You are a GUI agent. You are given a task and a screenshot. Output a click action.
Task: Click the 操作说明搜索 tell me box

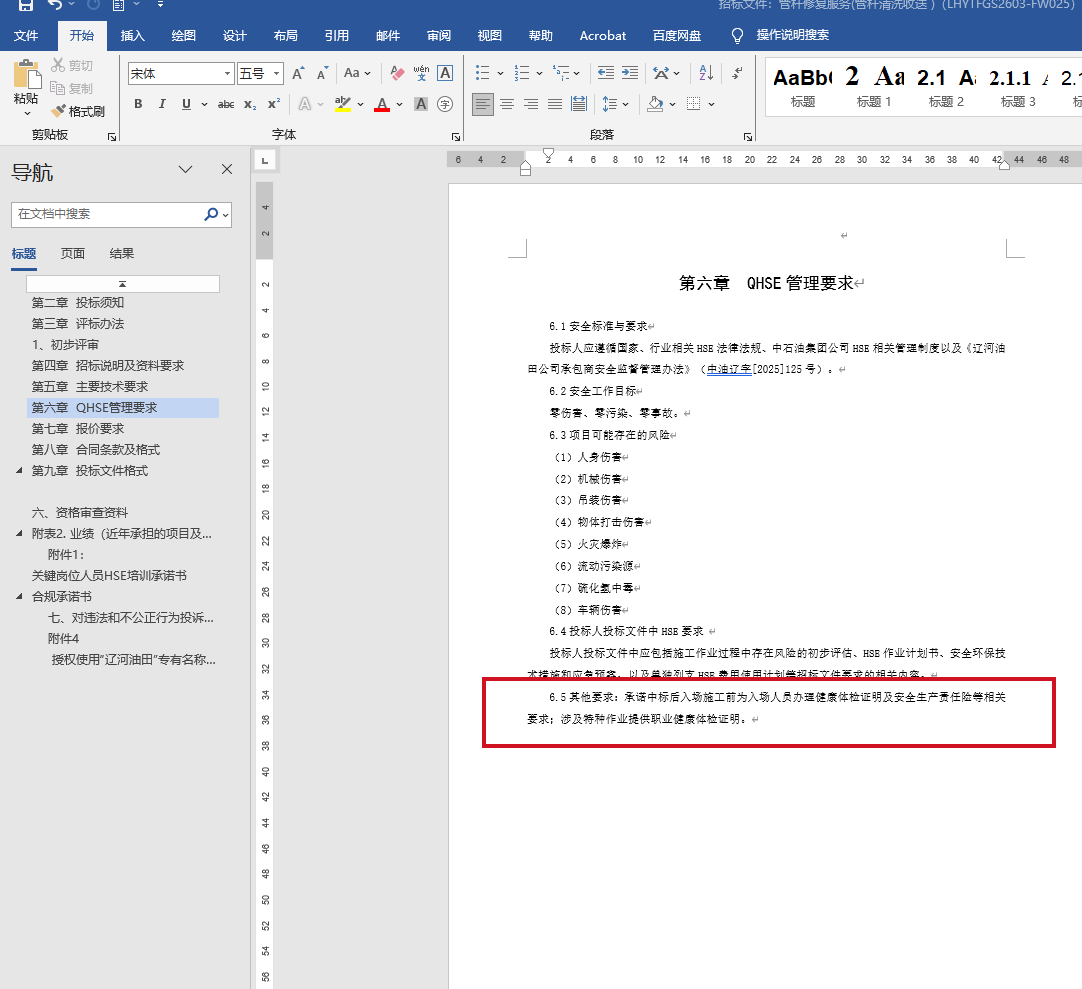(x=792, y=35)
